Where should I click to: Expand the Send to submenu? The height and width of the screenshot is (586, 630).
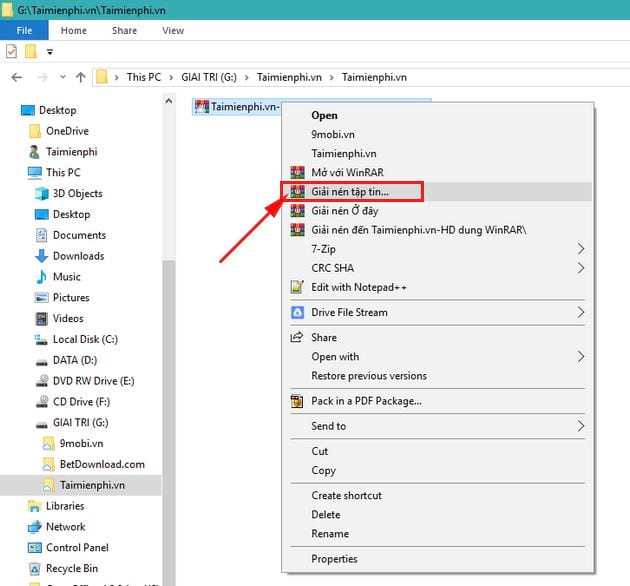click(580, 426)
